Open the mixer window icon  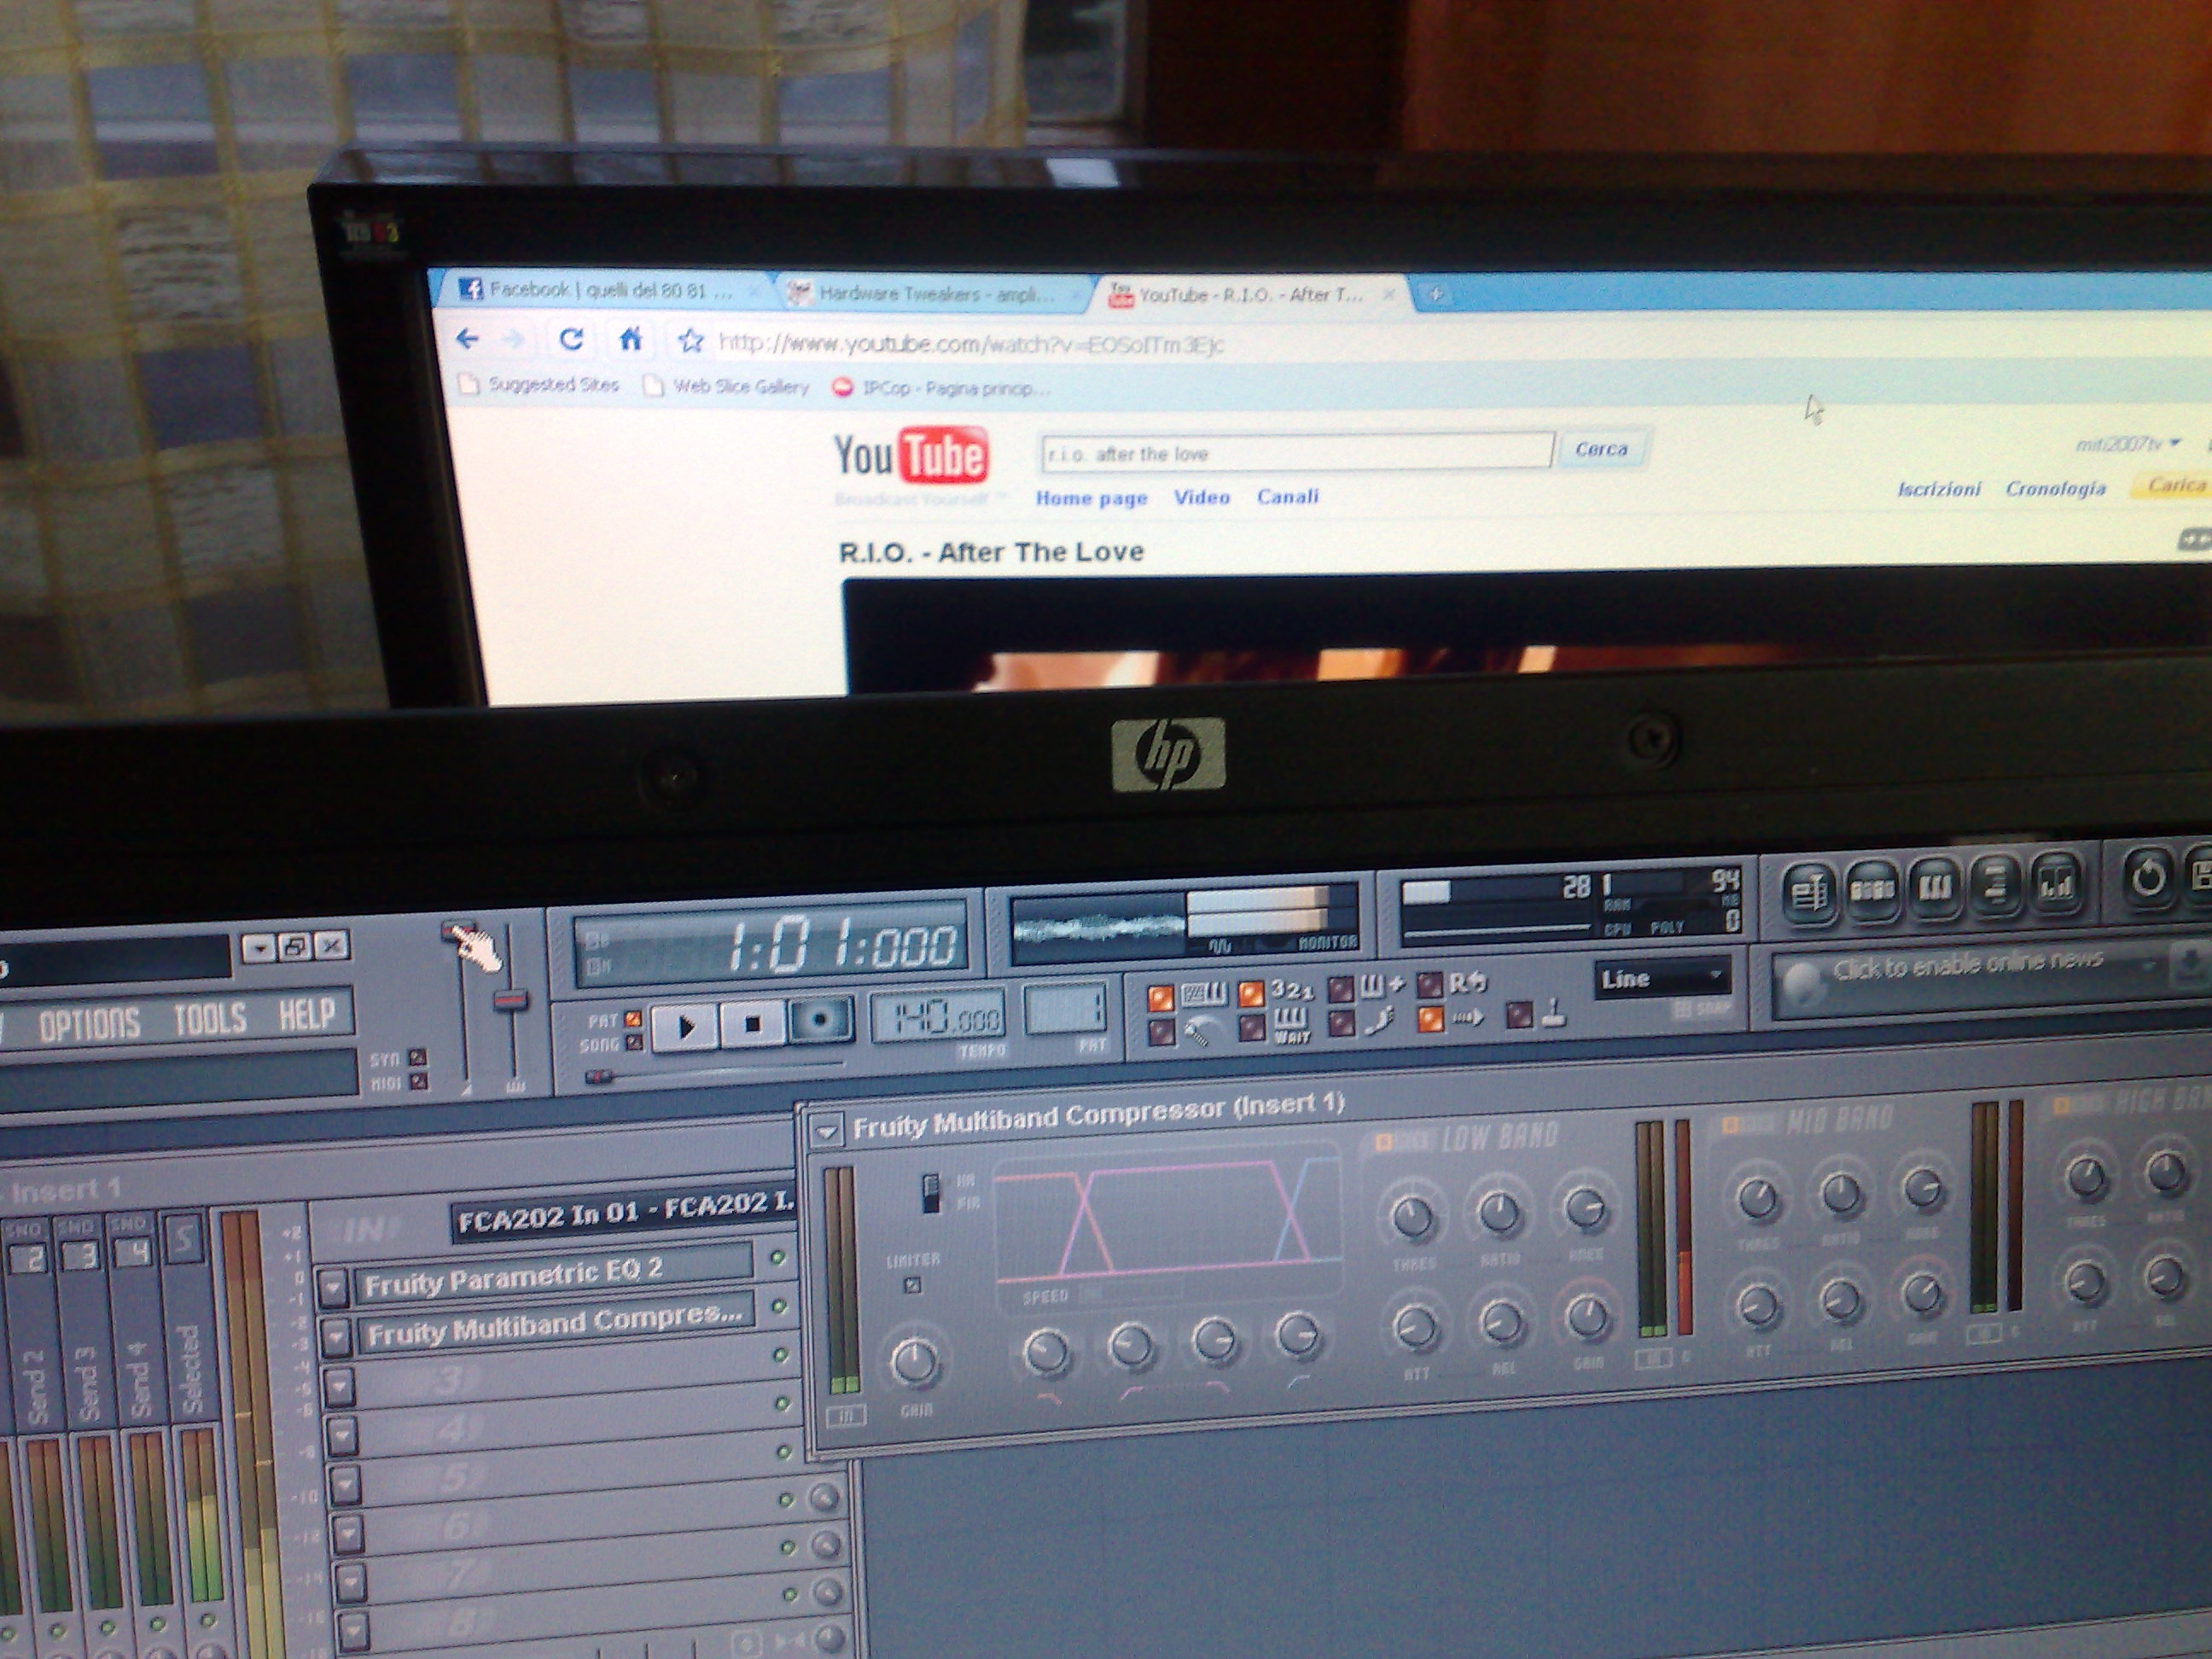pyautogui.click(x=2056, y=882)
